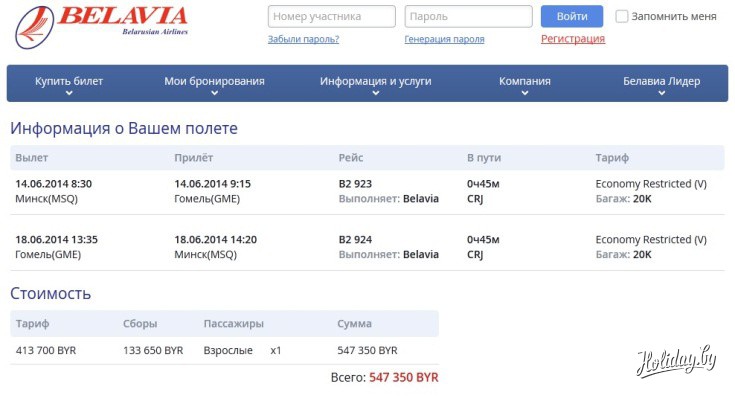The image size is (735, 398).
Task: Expand the chevron under Компания
Action: [x=525, y=93]
